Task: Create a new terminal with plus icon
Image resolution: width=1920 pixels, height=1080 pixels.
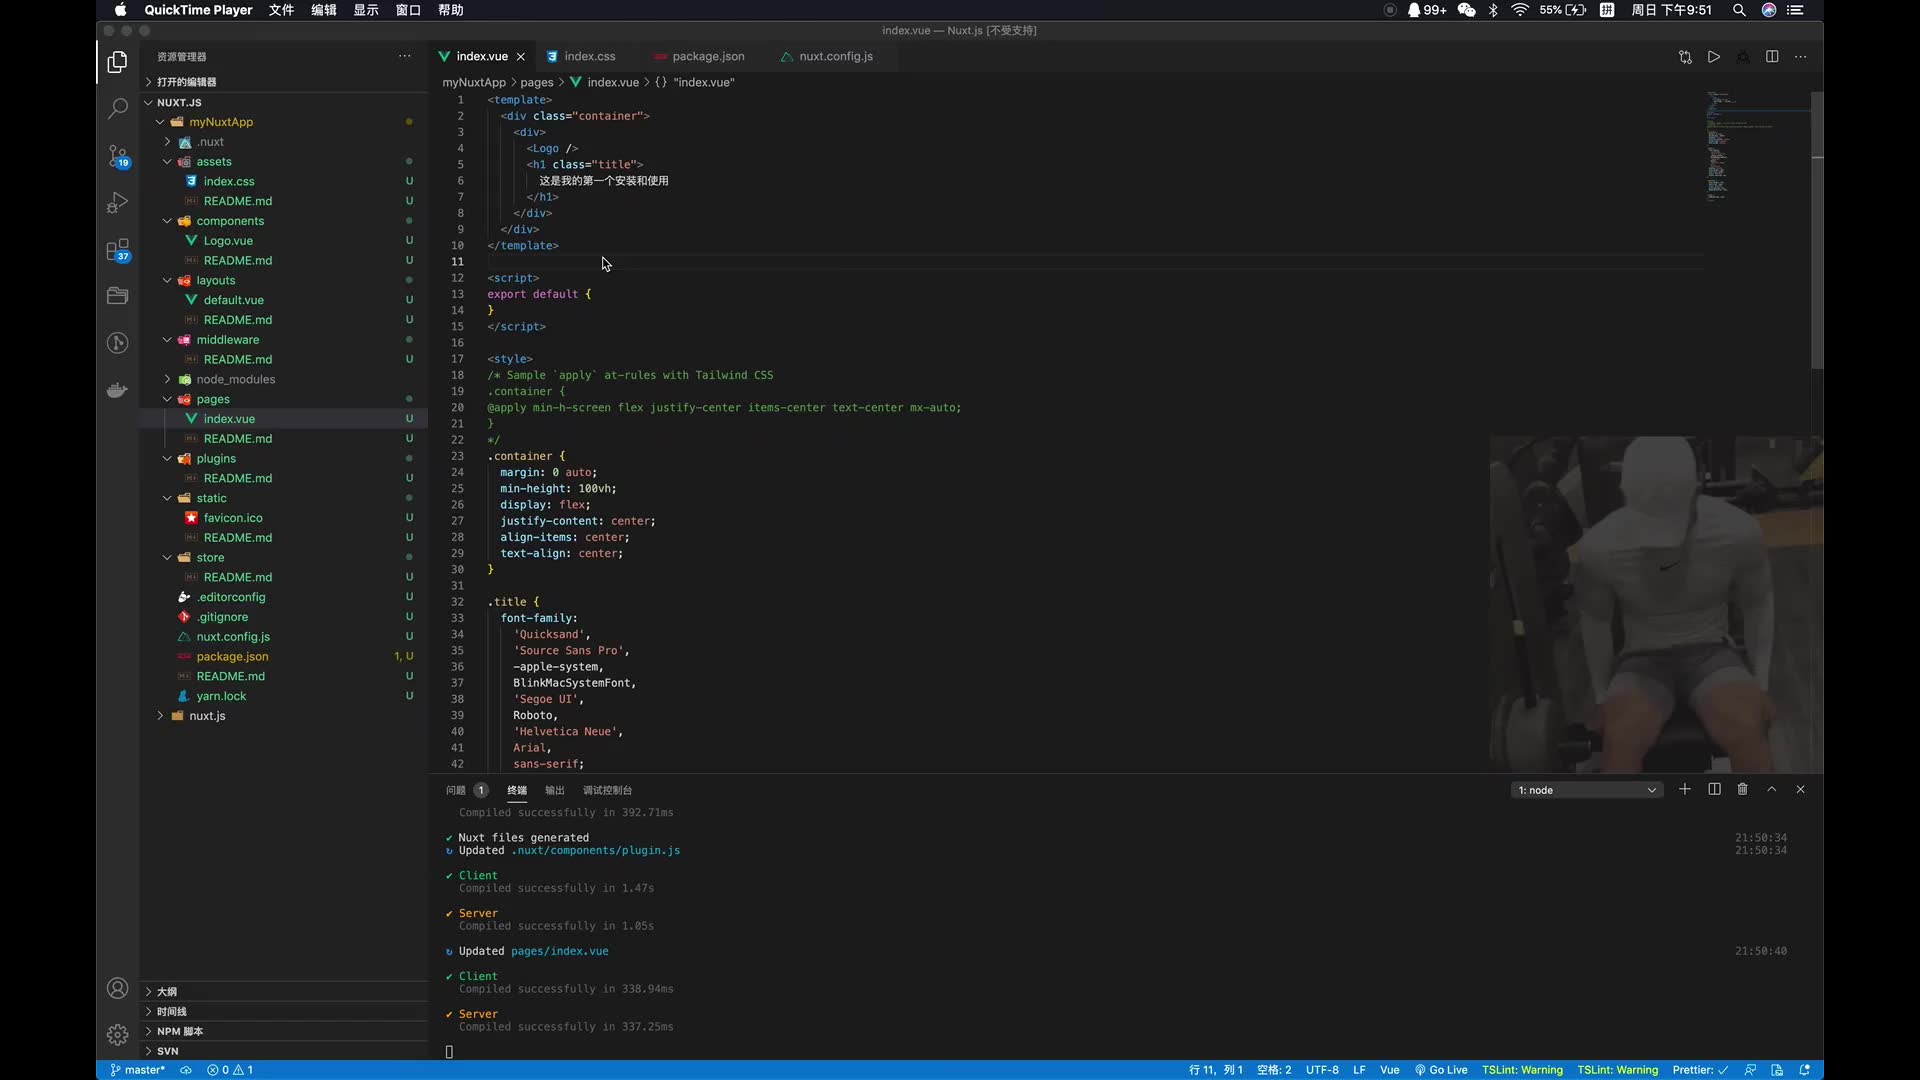Action: point(1685,789)
